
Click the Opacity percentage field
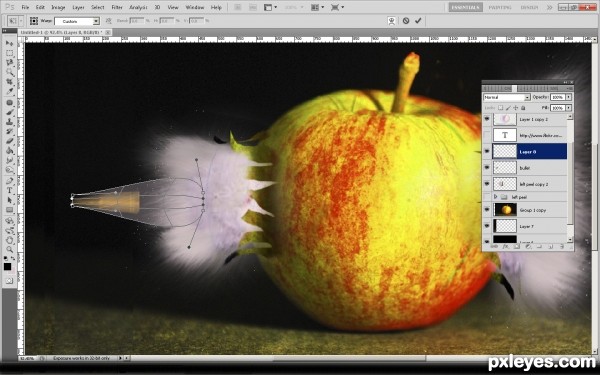558,97
